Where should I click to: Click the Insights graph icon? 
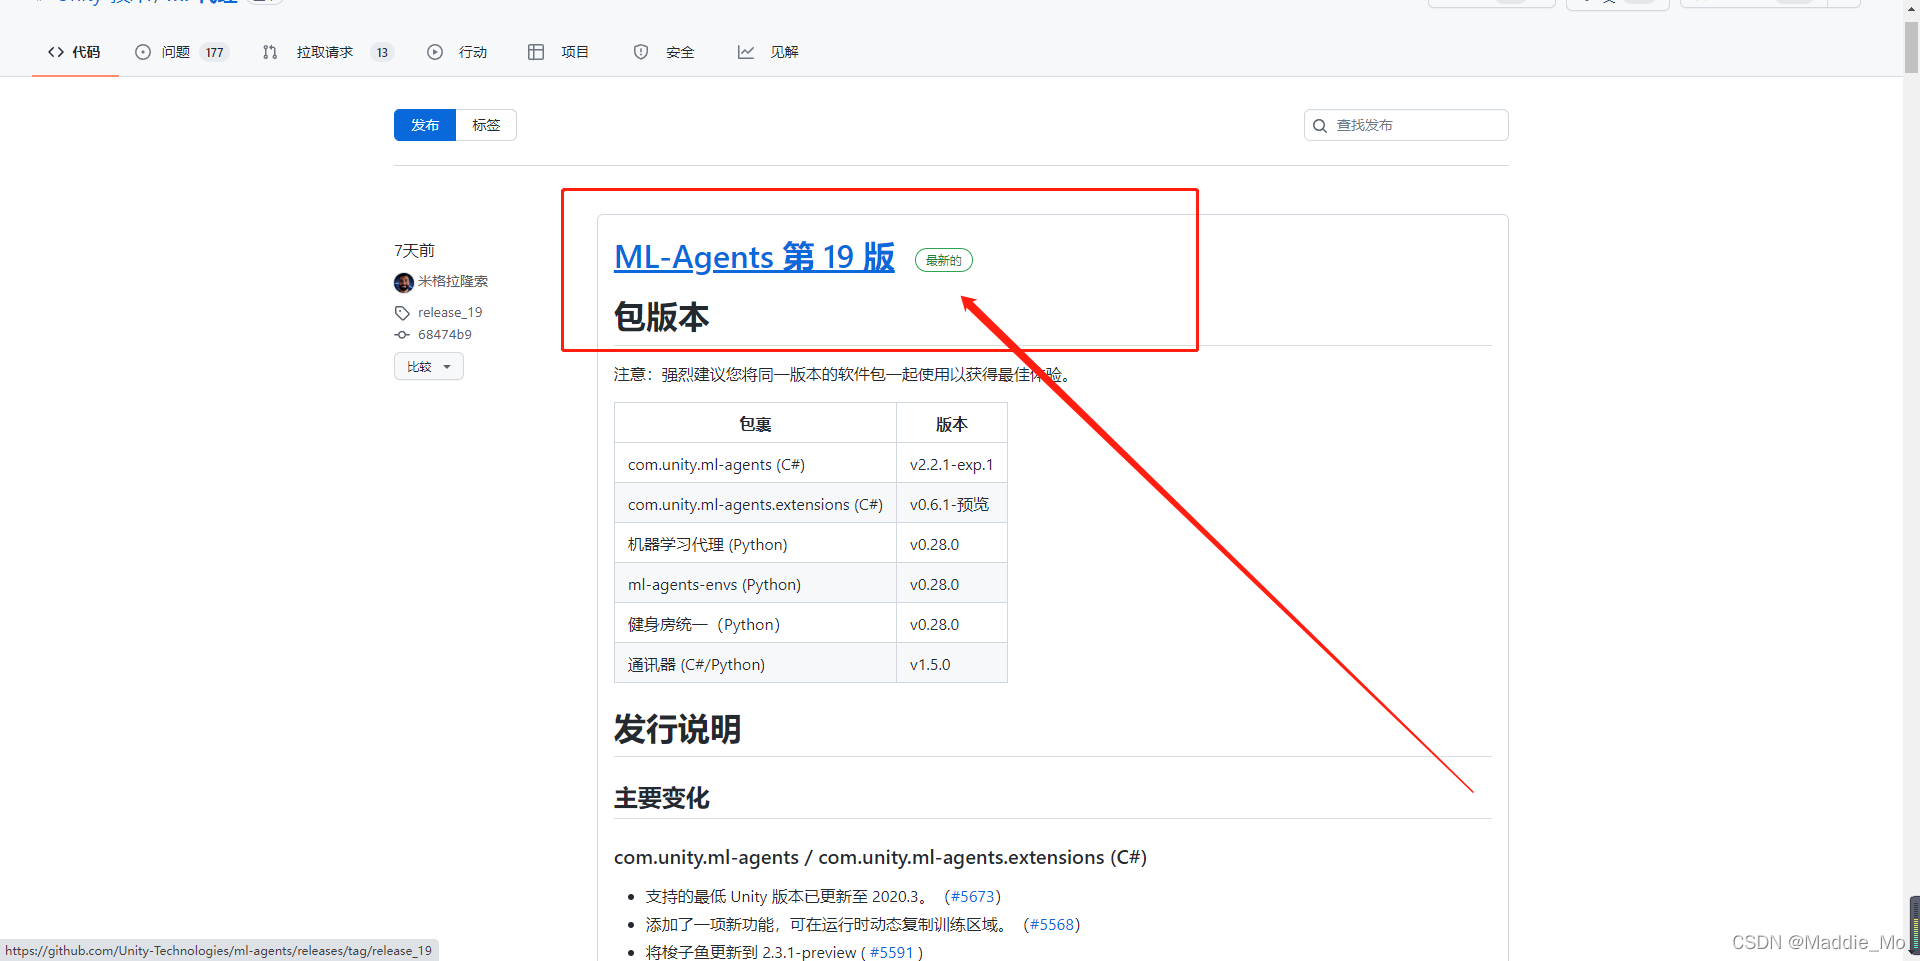coord(746,52)
